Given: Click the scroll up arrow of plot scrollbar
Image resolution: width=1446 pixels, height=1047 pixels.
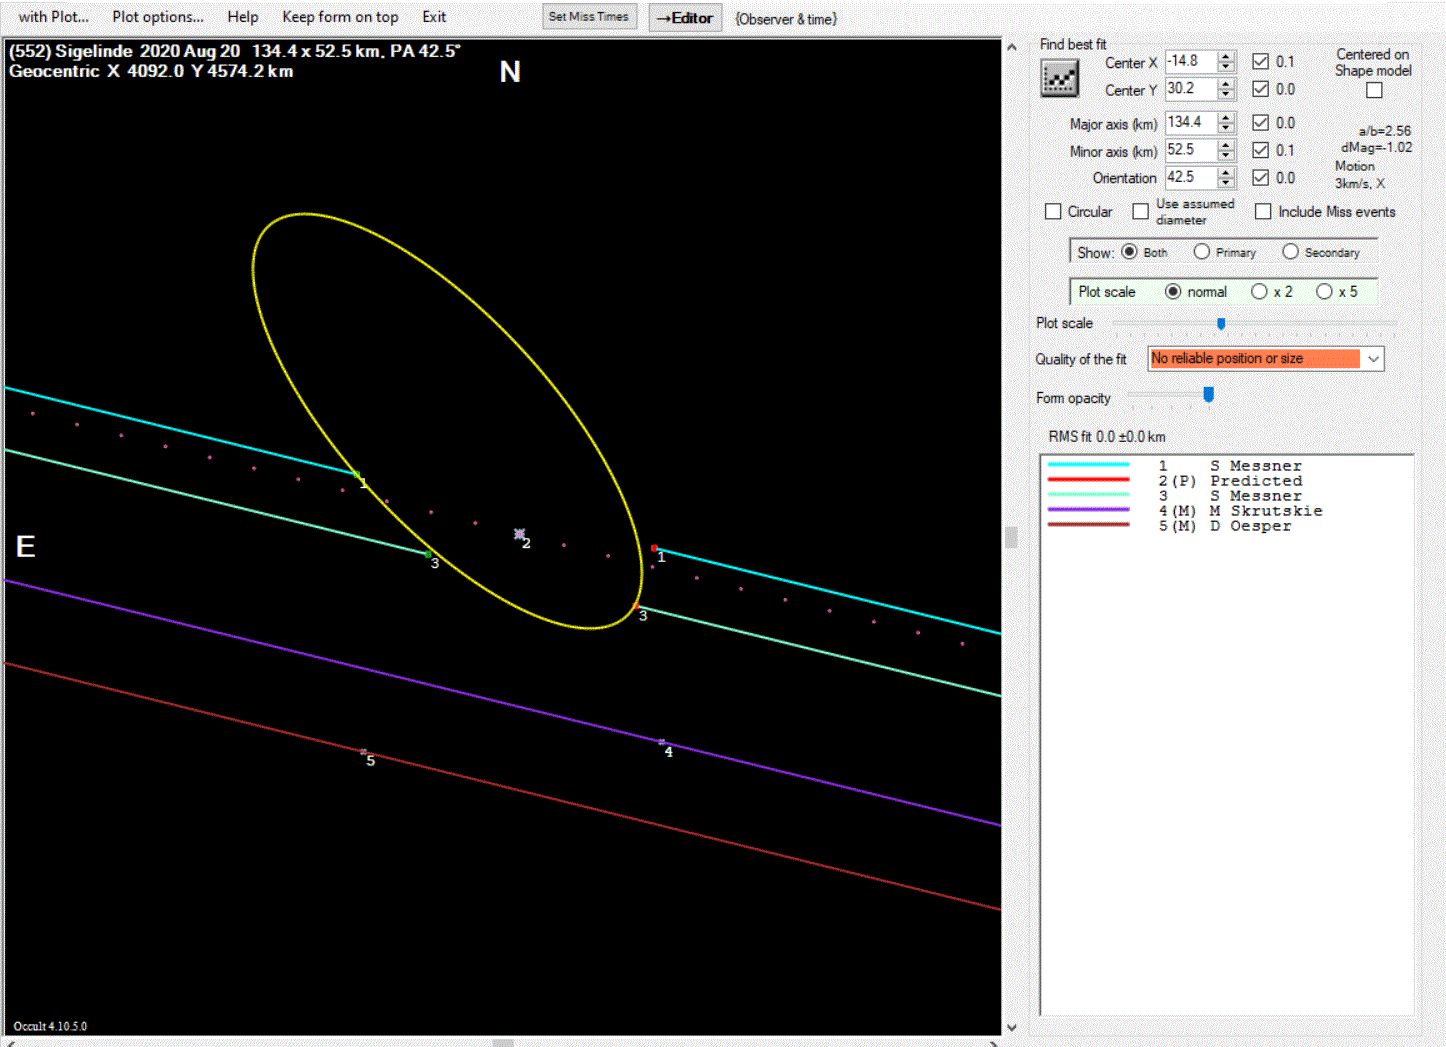Looking at the screenshot, I should pos(1011,47).
